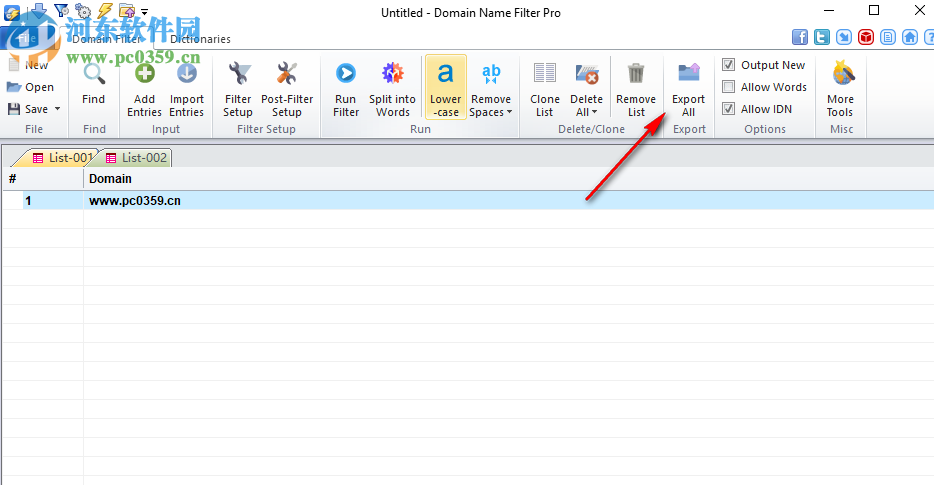Select the List-001 tab

click(x=60, y=158)
